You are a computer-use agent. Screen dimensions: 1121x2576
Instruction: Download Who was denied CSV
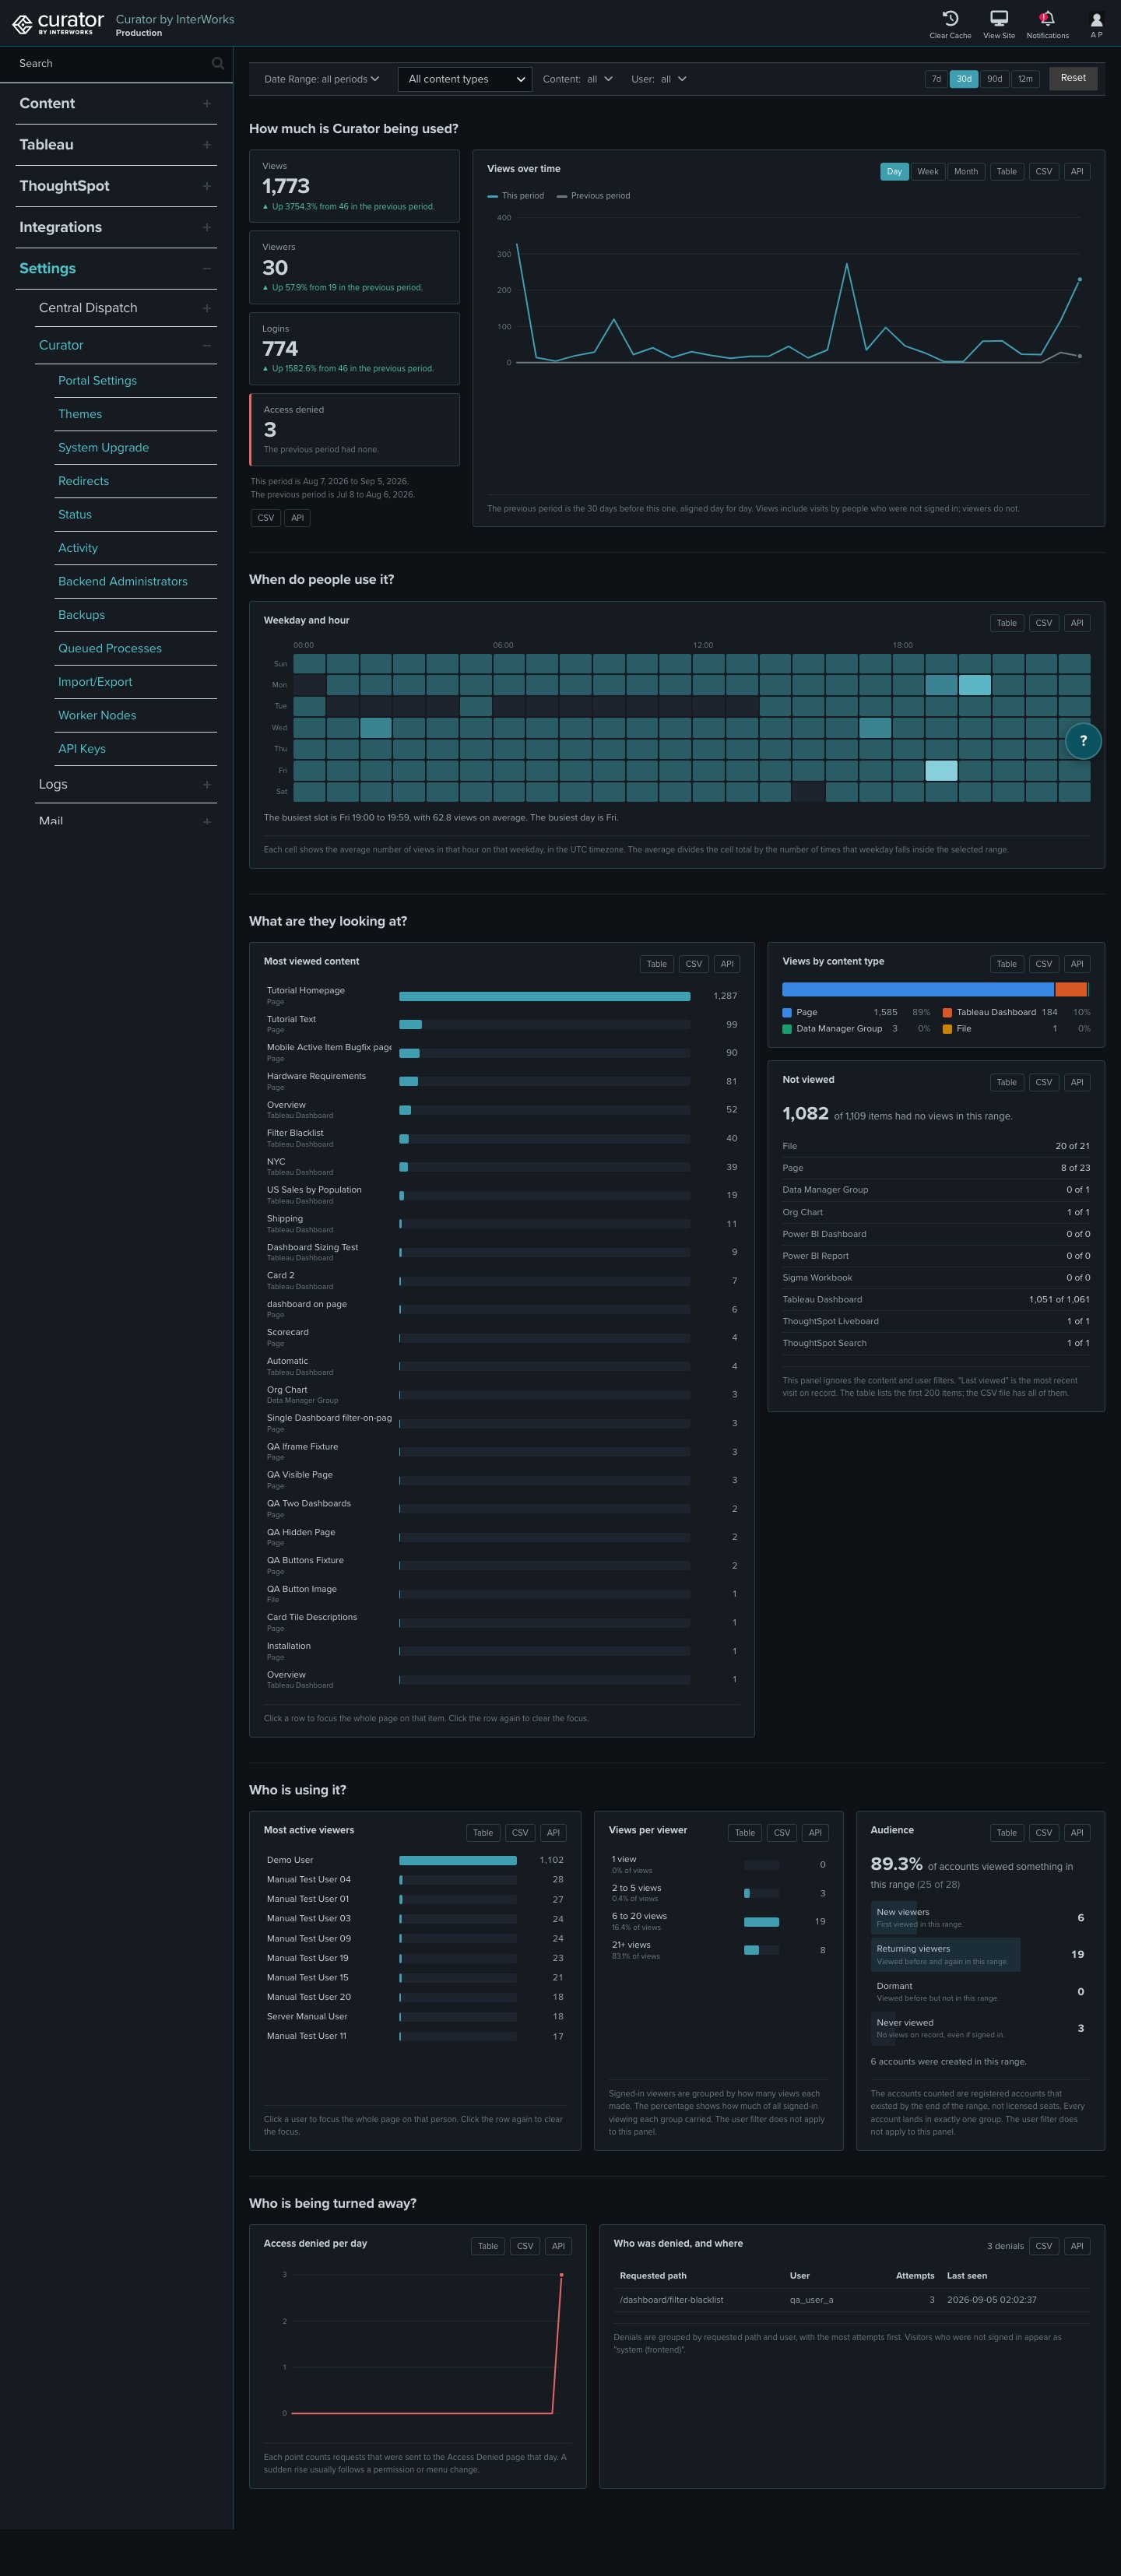tap(1044, 2246)
